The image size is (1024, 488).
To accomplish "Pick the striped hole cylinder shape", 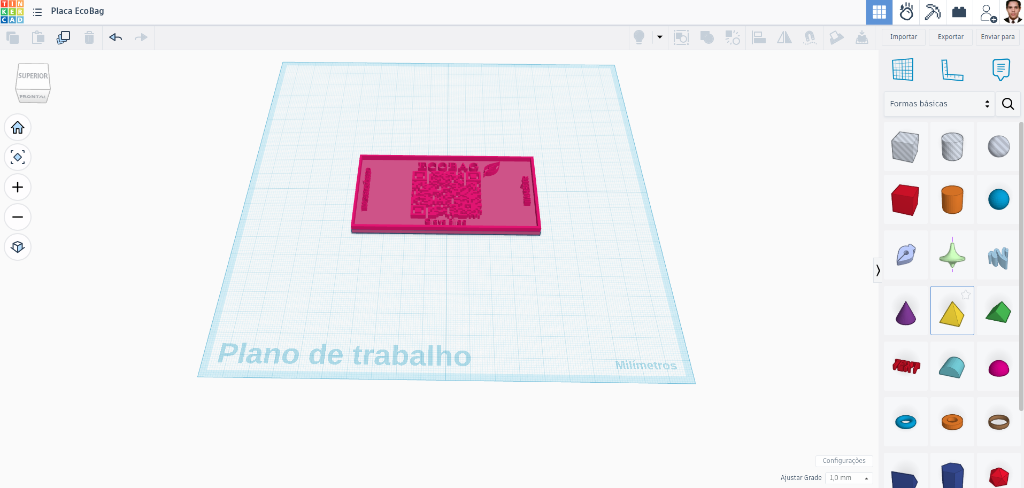I will point(952,146).
